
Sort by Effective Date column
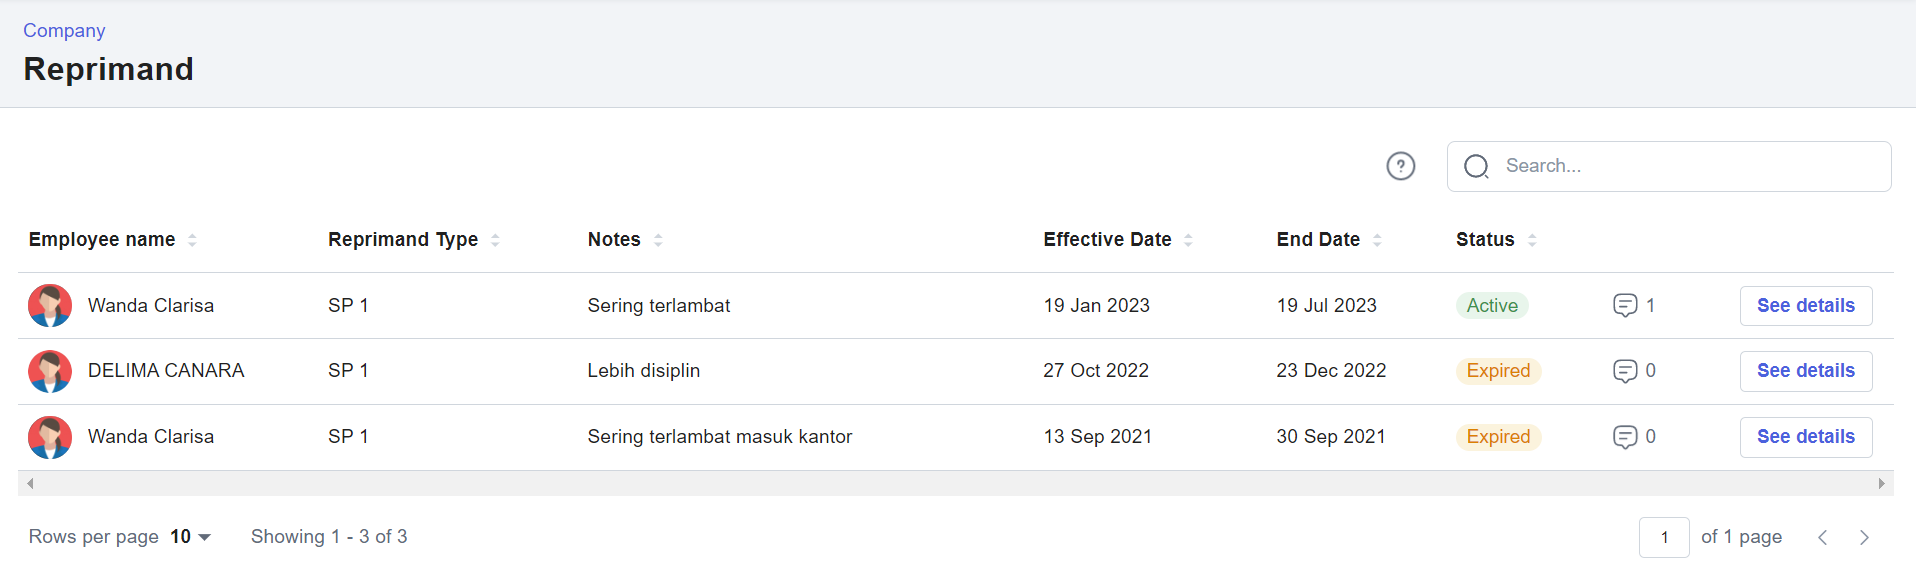[x=1188, y=240]
